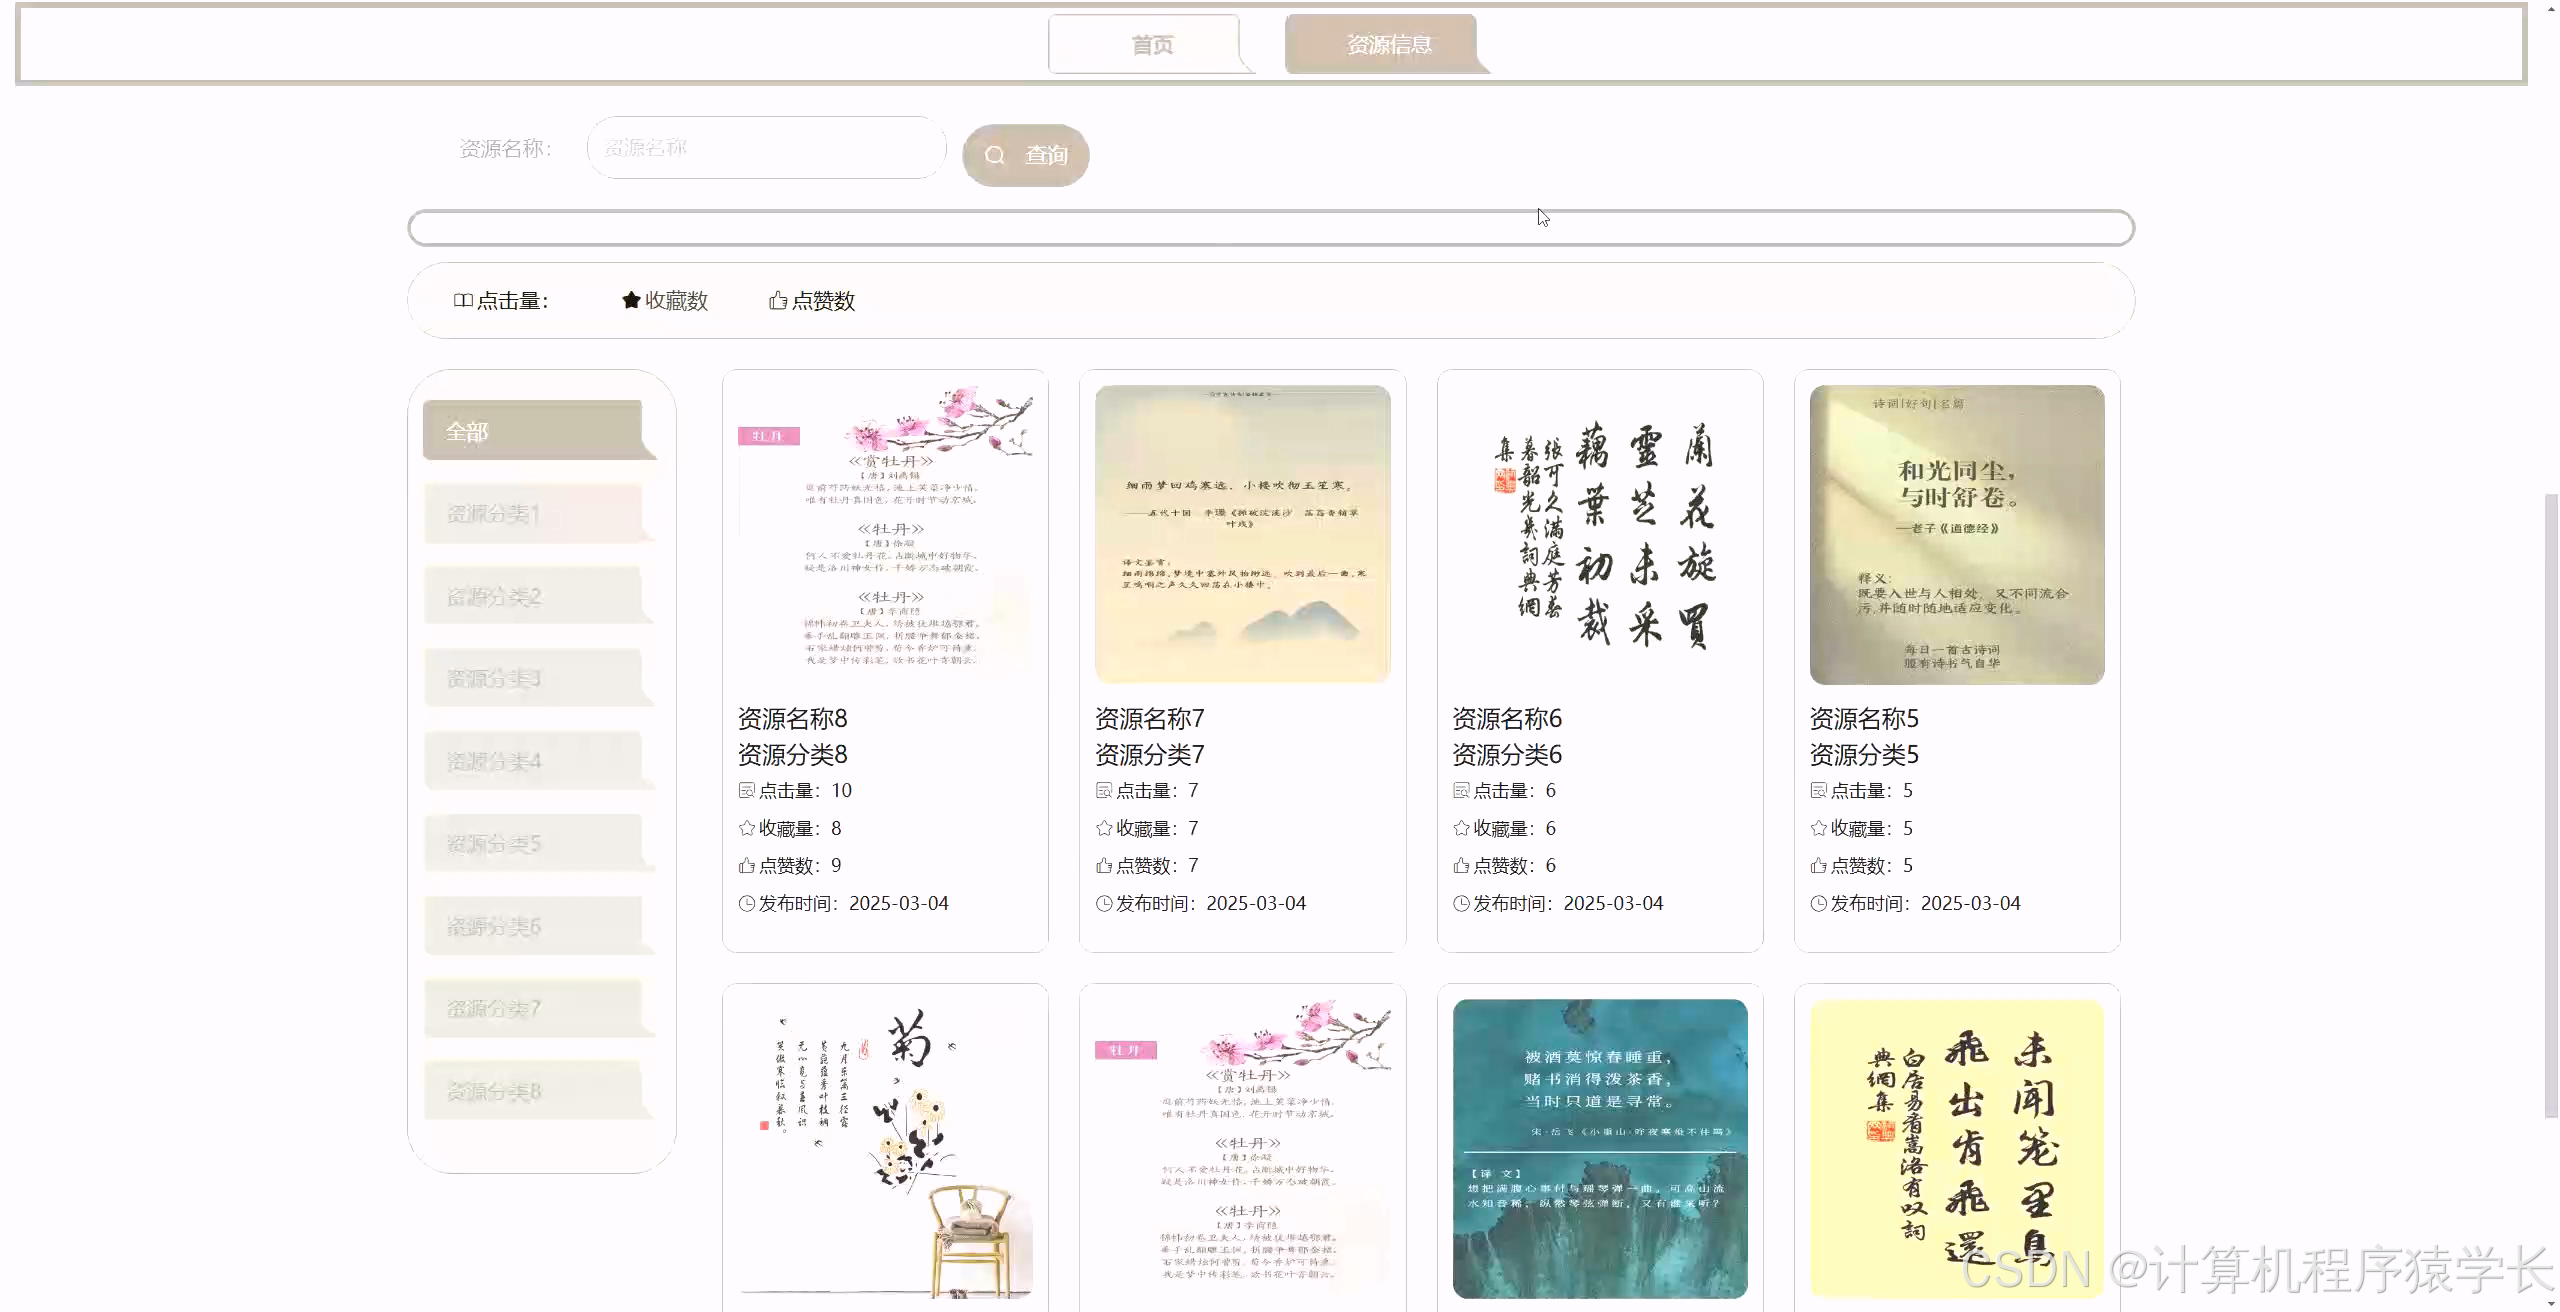Click the magnifier icon in the search button
Viewport: 2560px width, 1312px height.
994,155
